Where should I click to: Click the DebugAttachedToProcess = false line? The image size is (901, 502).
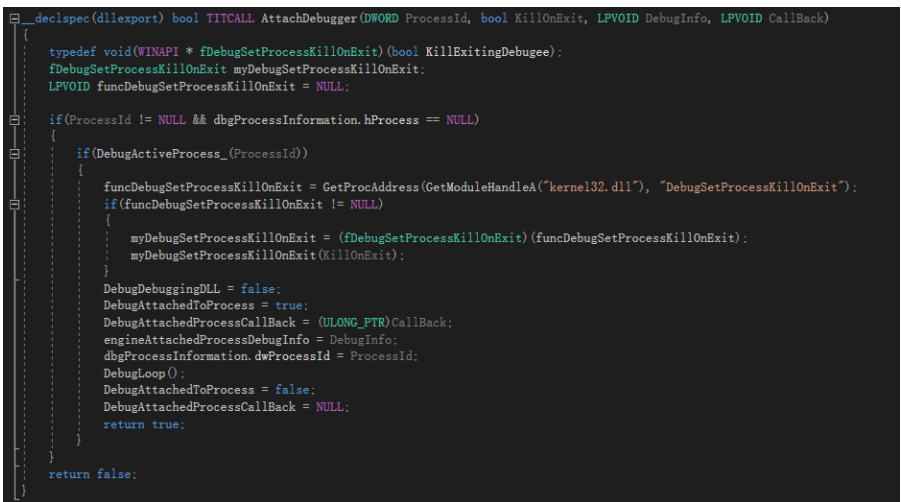coord(209,390)
